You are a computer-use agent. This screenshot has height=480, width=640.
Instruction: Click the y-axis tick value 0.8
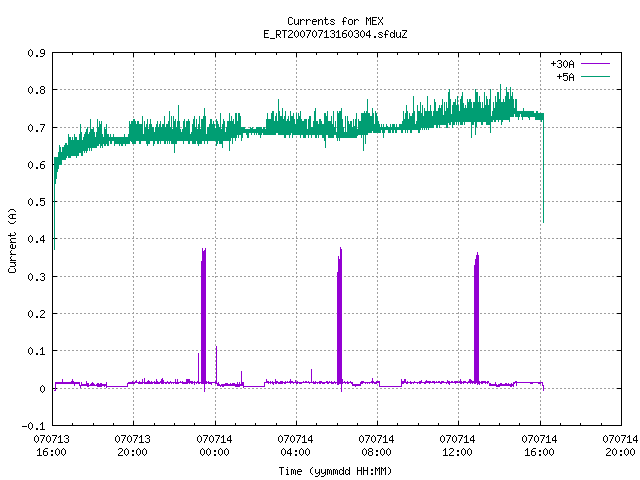[36, 90]
